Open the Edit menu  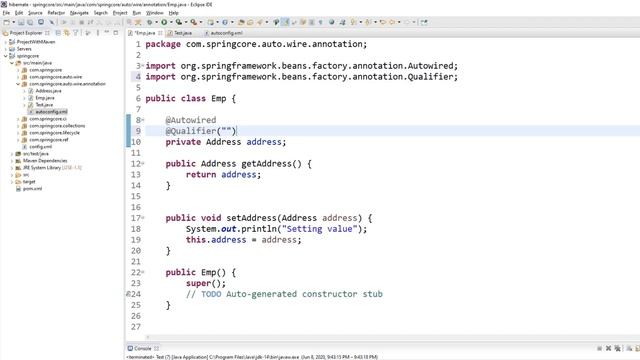click(x=19, y=13)
